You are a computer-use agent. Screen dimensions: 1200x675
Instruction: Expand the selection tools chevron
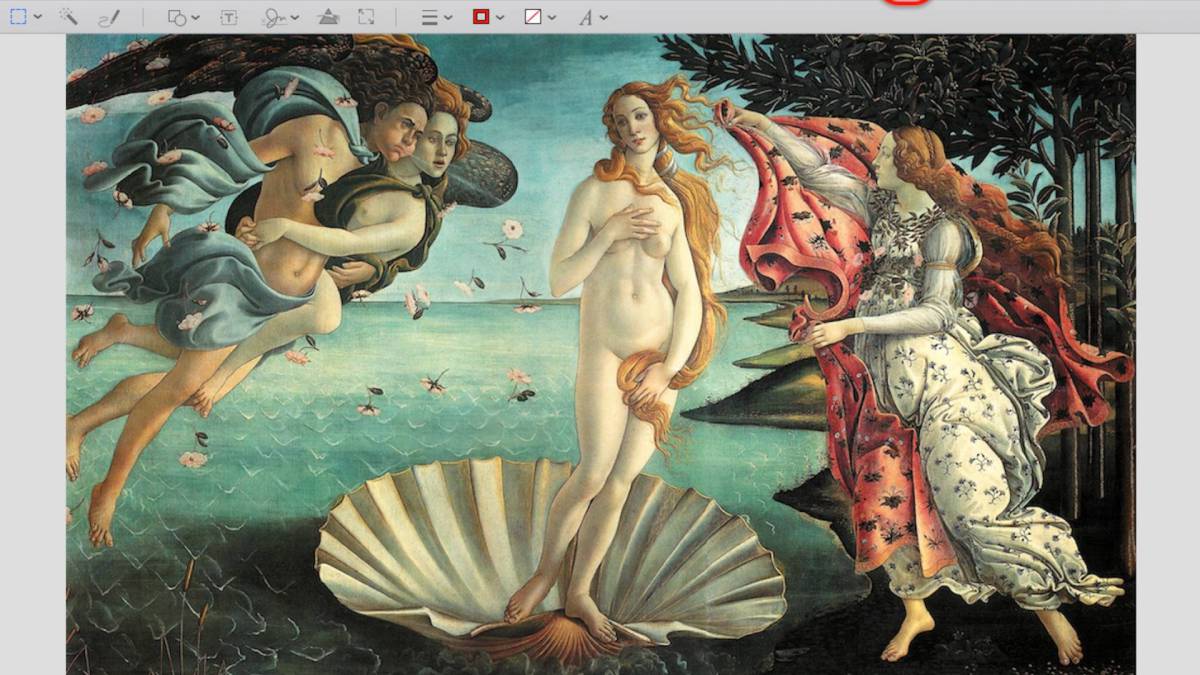[x=38, y=18]
